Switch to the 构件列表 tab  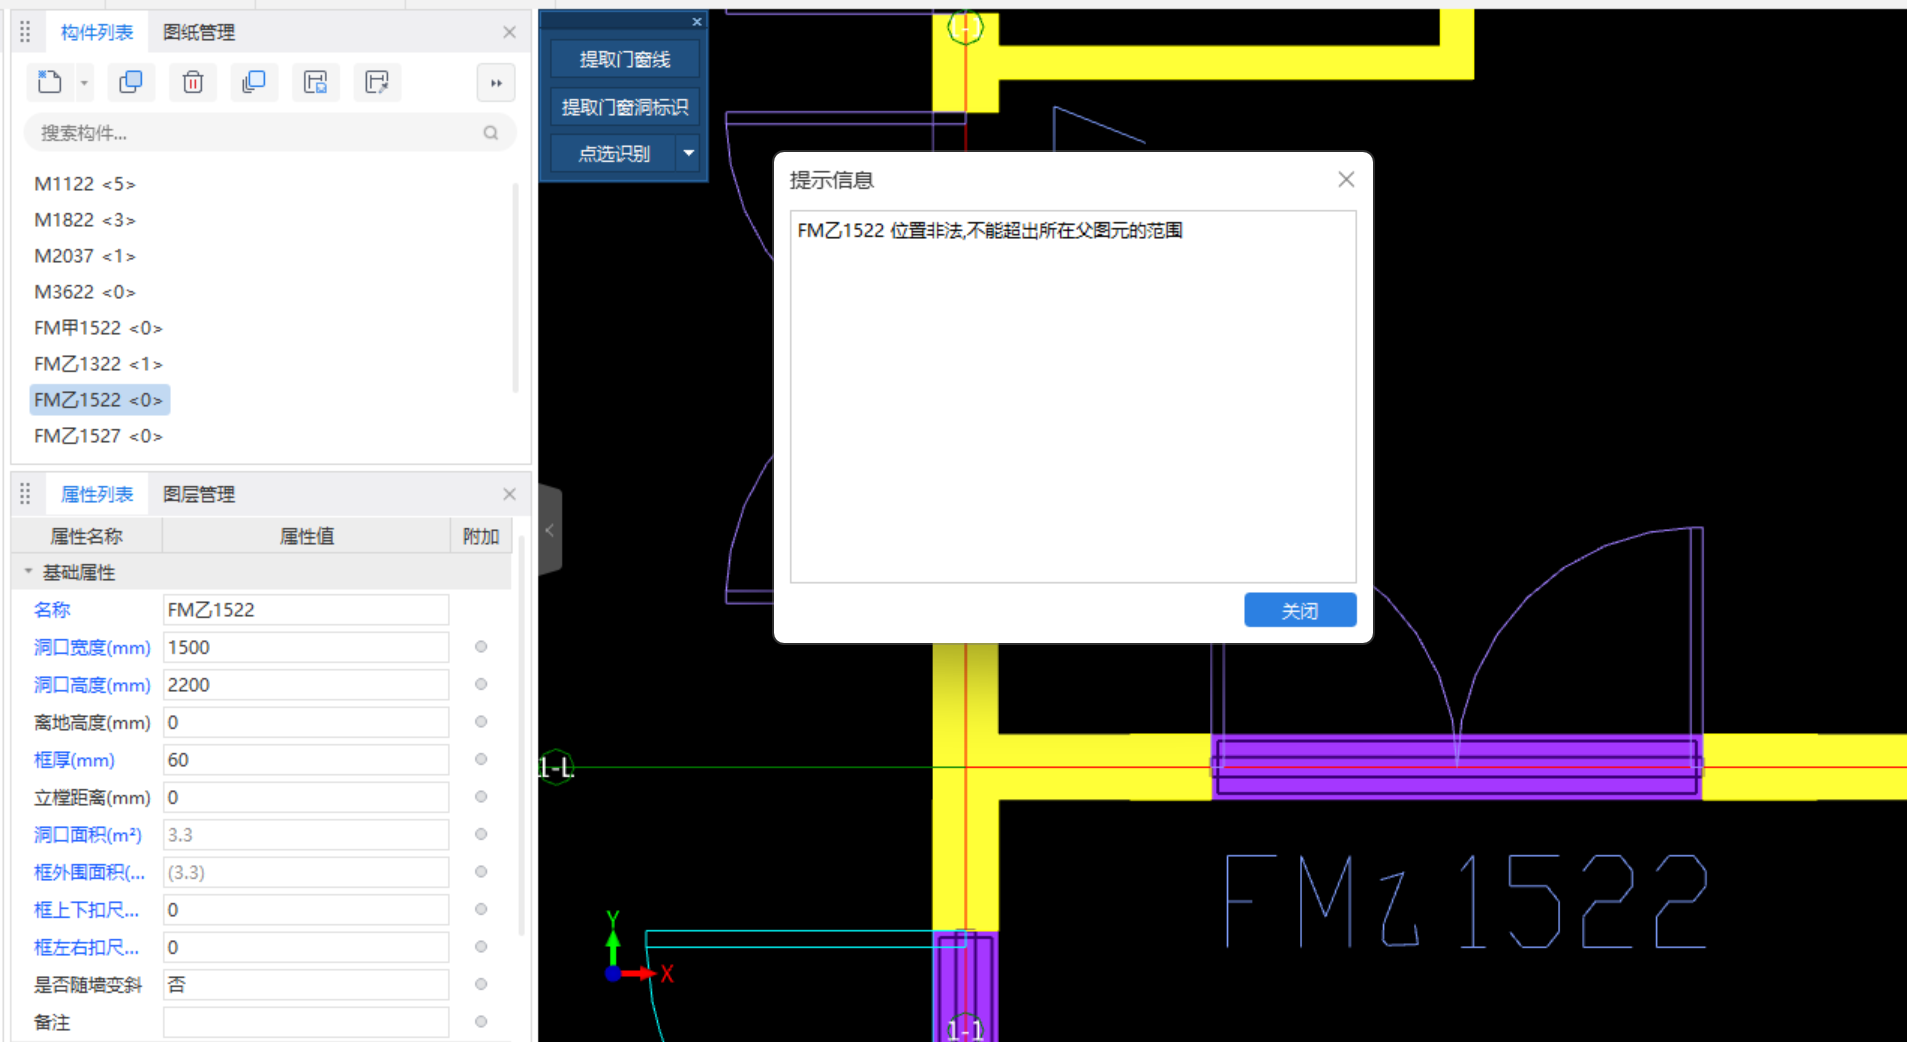pyautogui.click(x=97, y=33)
